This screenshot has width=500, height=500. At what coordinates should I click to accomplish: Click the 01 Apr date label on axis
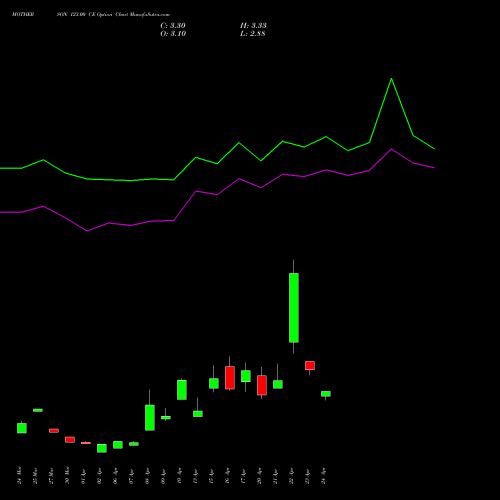click(84, 476)
